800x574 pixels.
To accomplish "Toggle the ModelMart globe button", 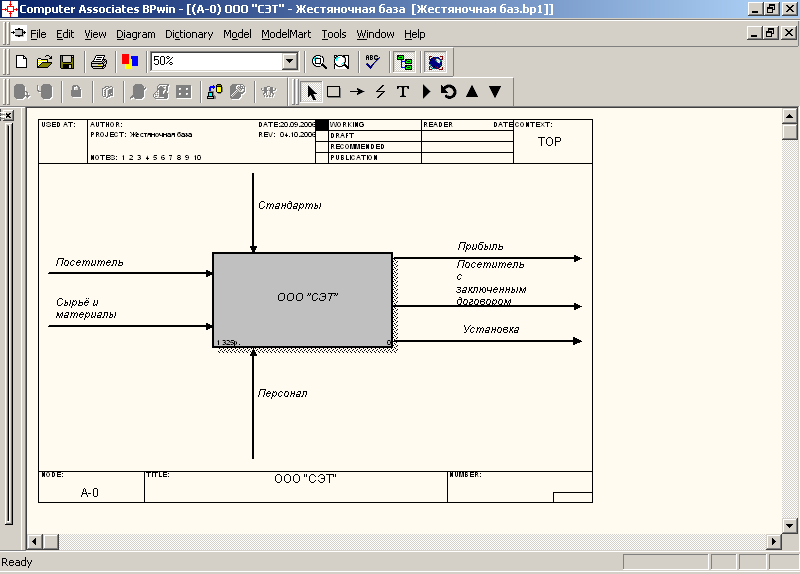I will (435, 62).
